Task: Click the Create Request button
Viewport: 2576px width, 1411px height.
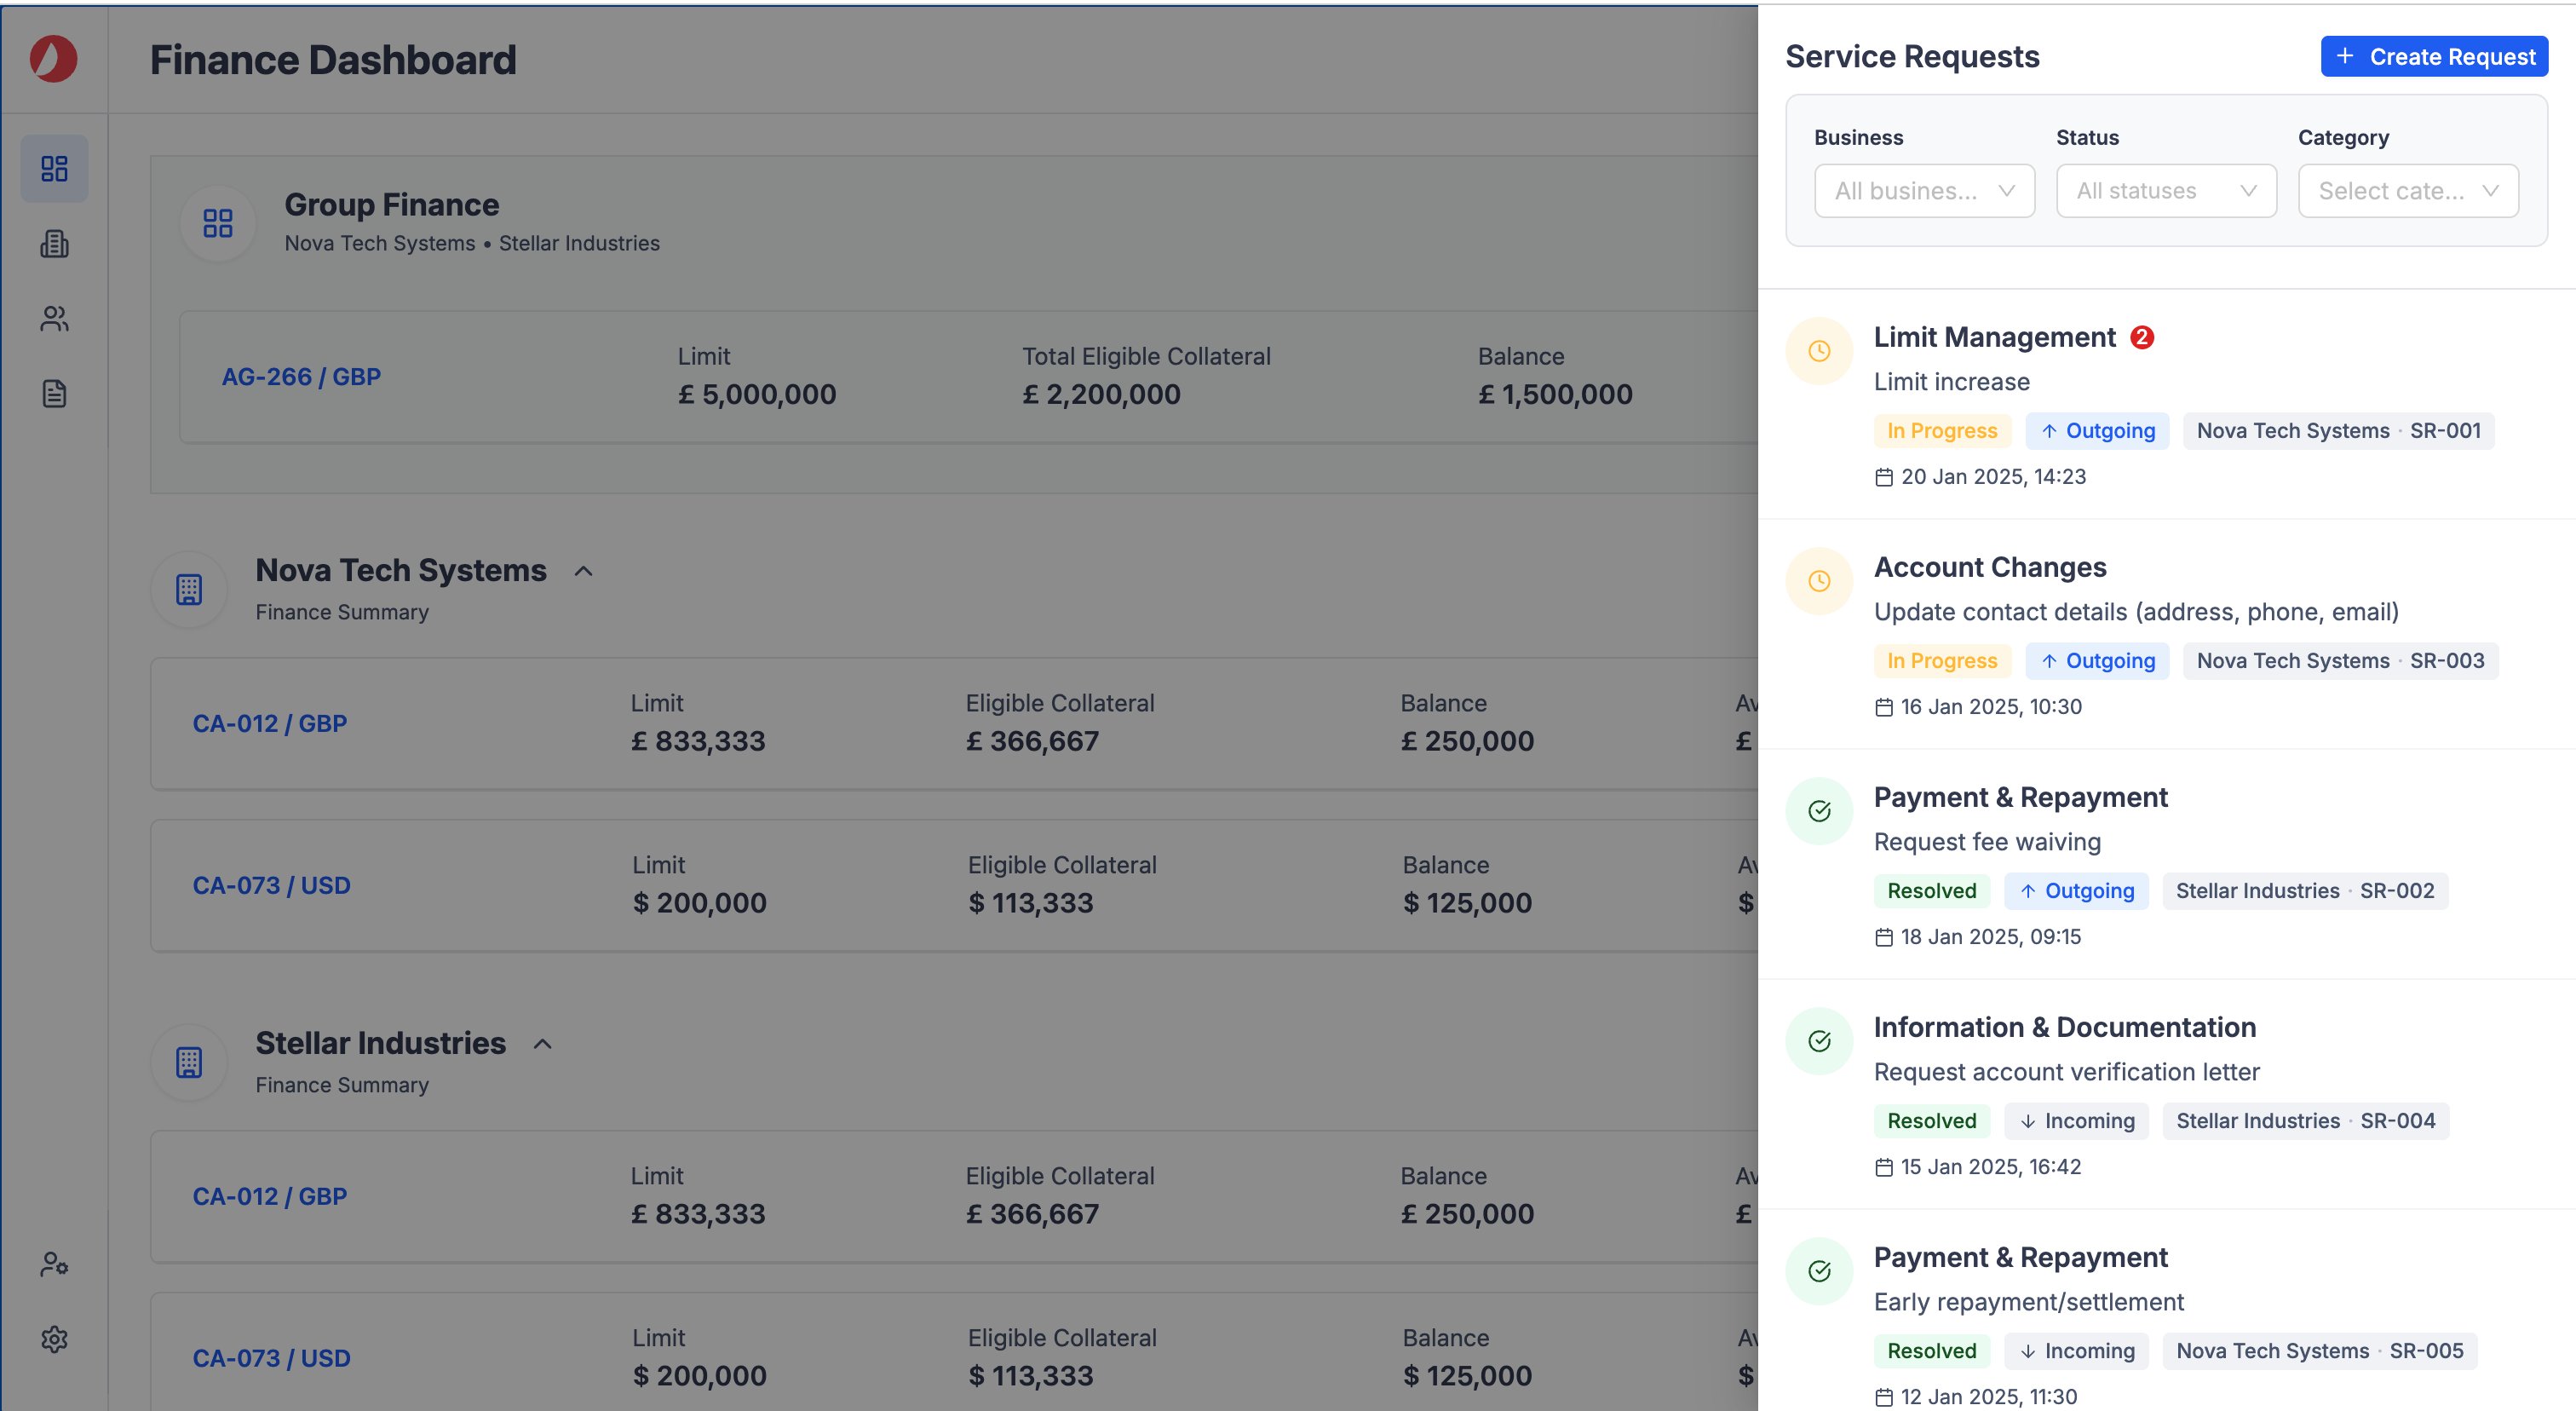Action: (2434, 57)
